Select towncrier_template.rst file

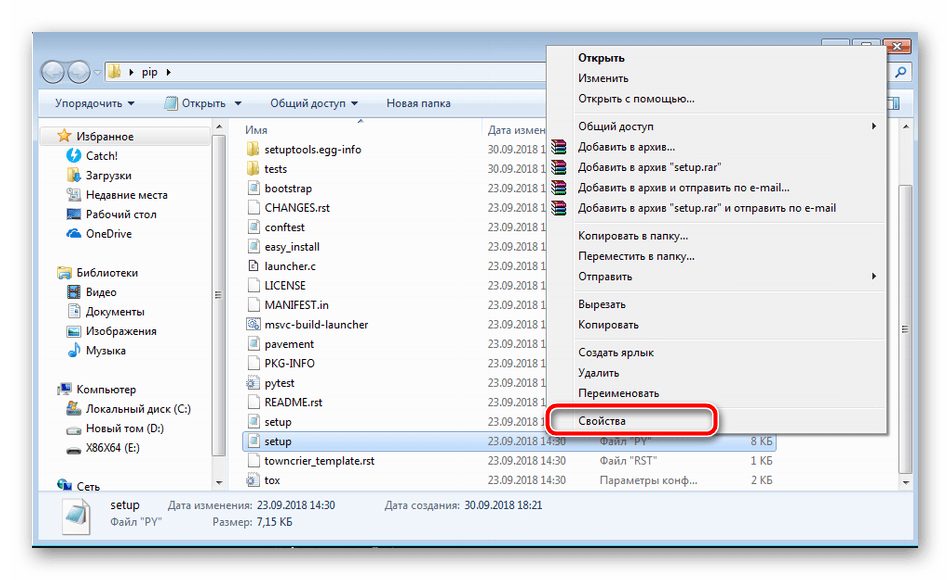click(x=319, y=461)
